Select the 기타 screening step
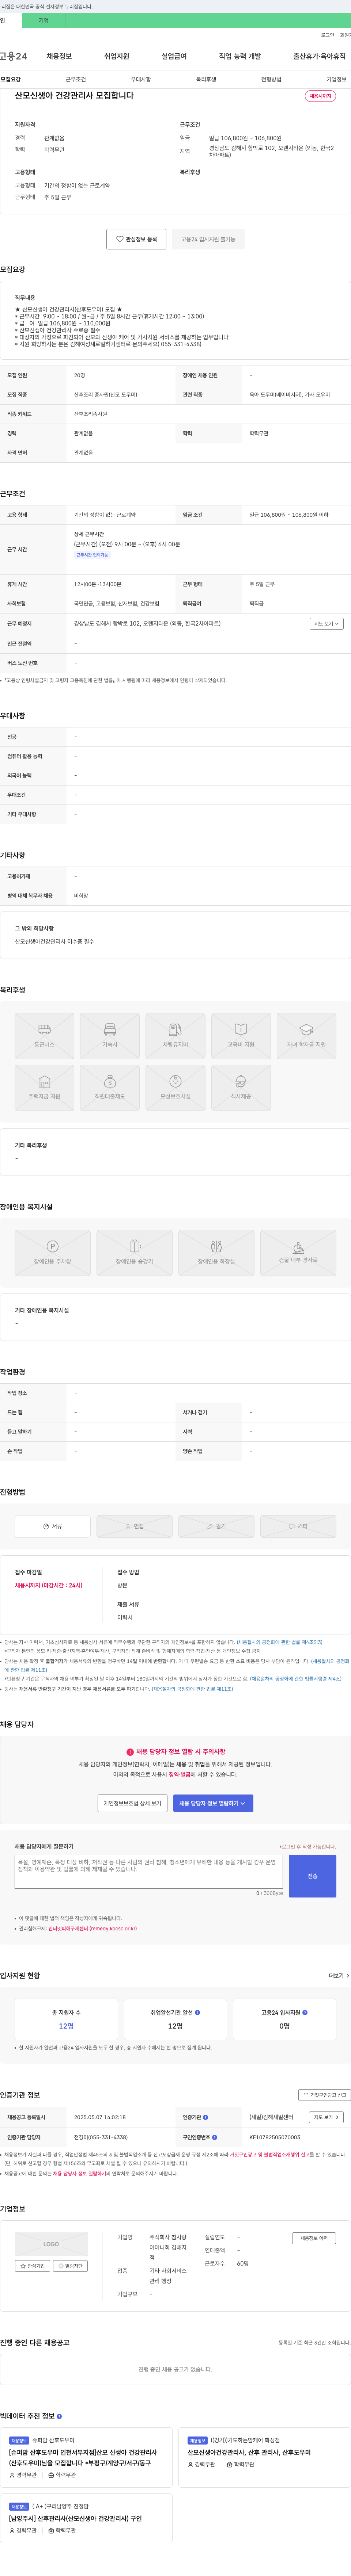351x2576 pixels. coord(298,1526)
